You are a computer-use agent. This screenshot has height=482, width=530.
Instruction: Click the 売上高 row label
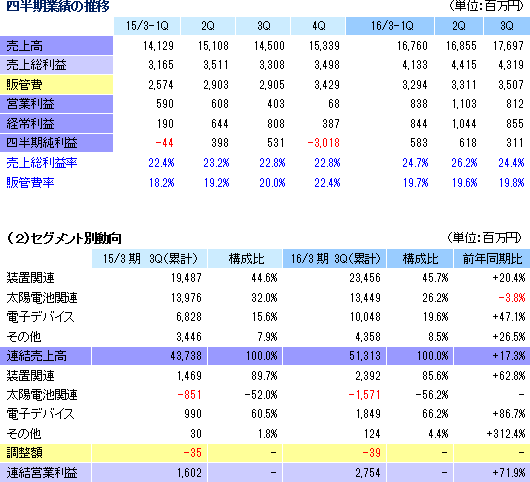point(56,46)
